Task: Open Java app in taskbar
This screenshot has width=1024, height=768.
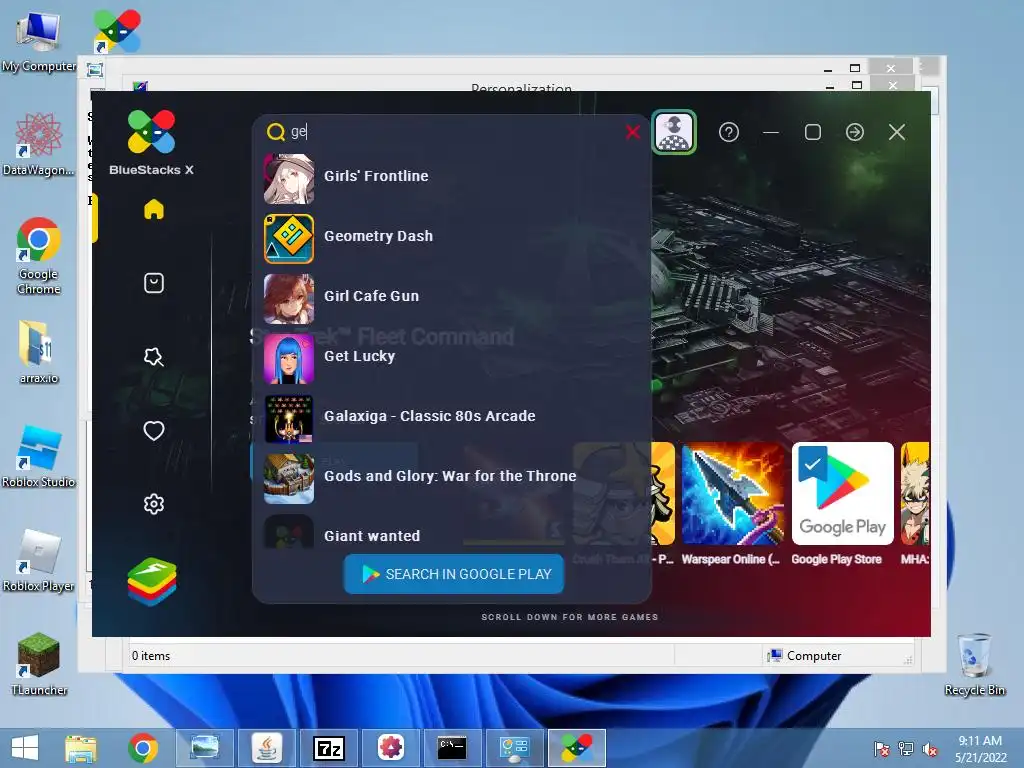Action: (267, 748)
